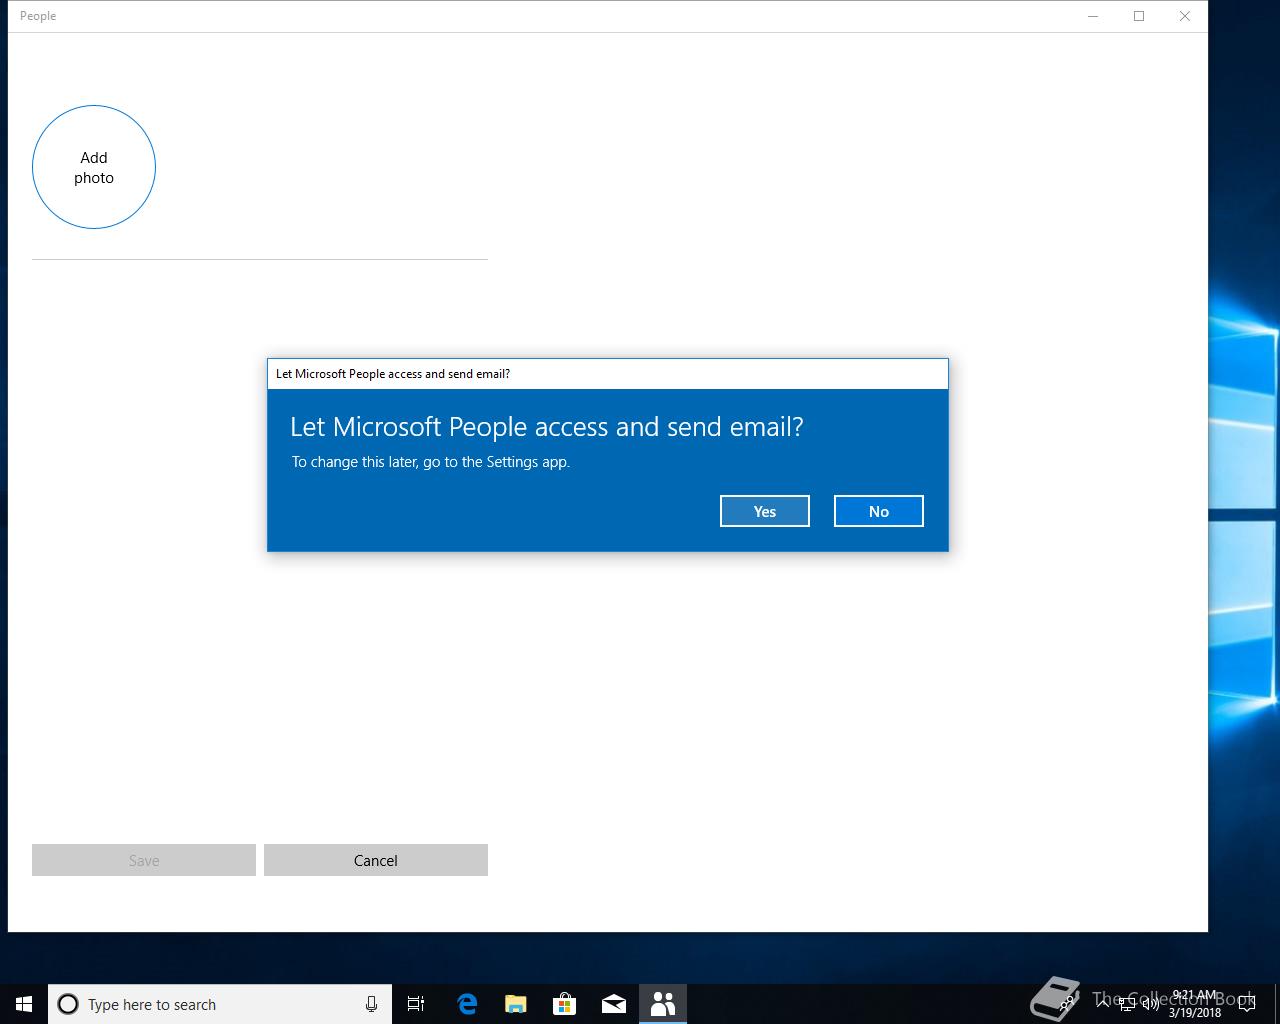Click the People window title text
This screenshot has width=1280, height=1024.
coord(38,16)
